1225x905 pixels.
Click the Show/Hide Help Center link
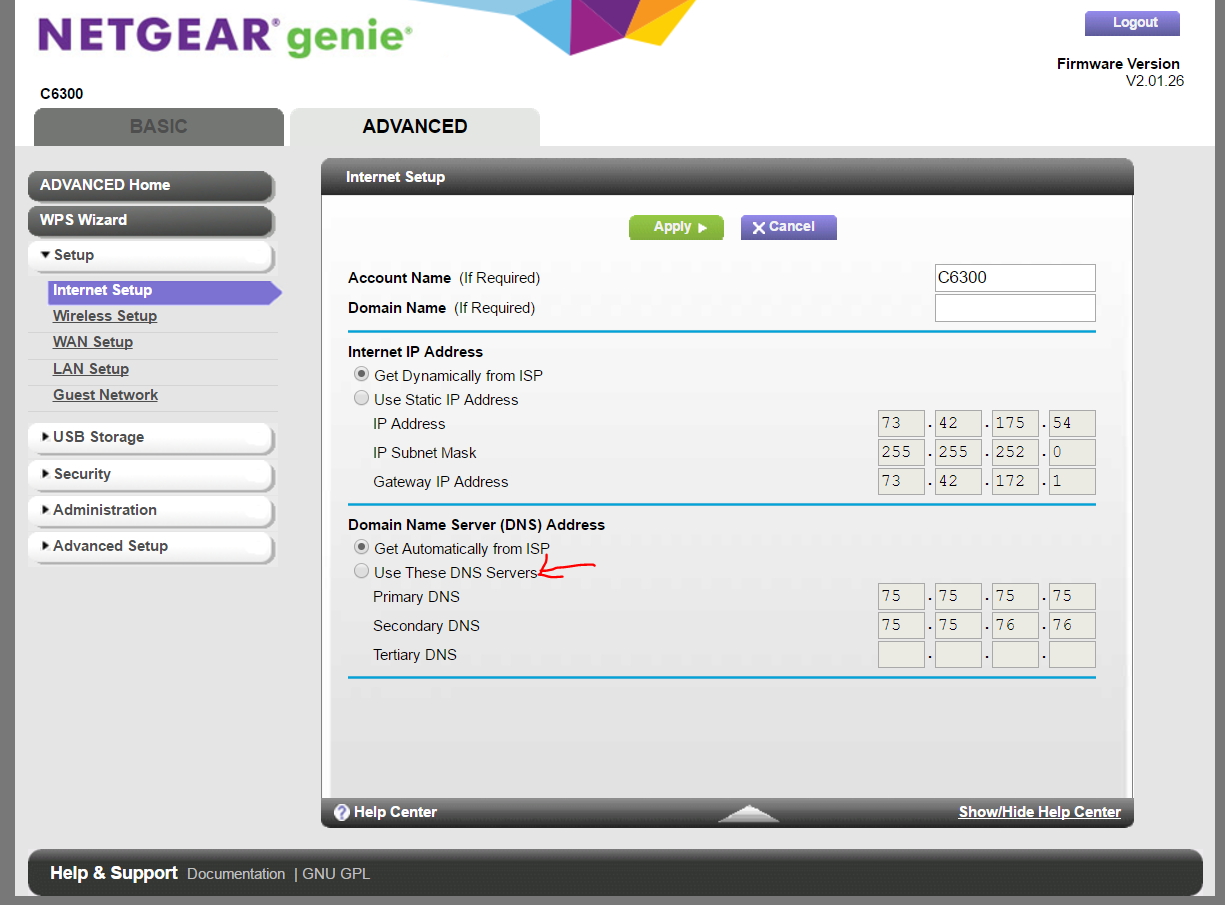tap(1039, 812)
